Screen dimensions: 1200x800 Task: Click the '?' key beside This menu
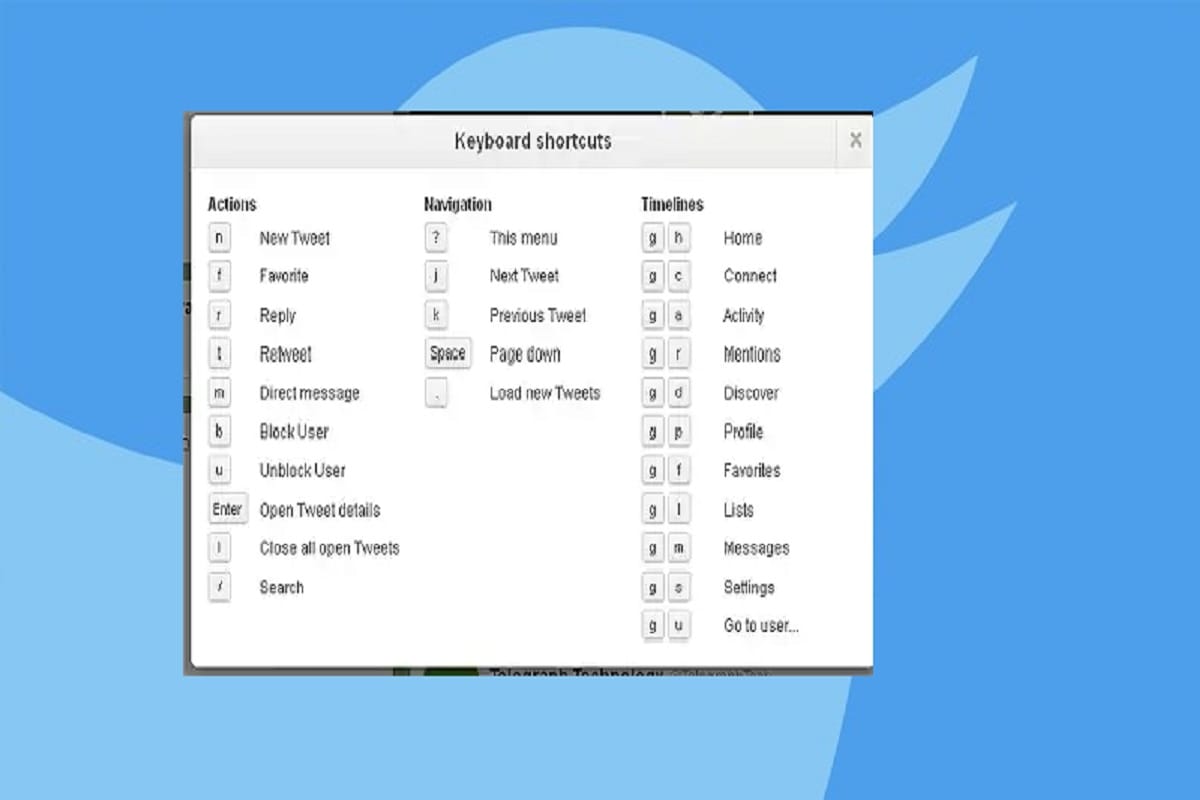coord(436,238)
